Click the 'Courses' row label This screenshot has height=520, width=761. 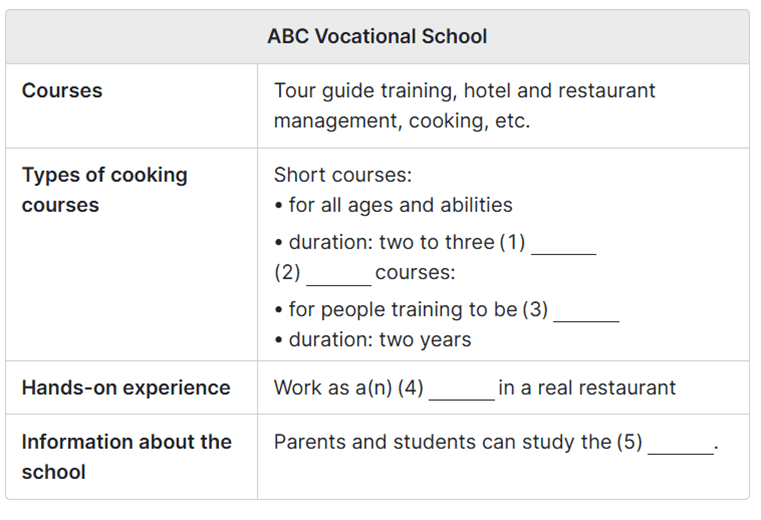(x=62, y=91)
